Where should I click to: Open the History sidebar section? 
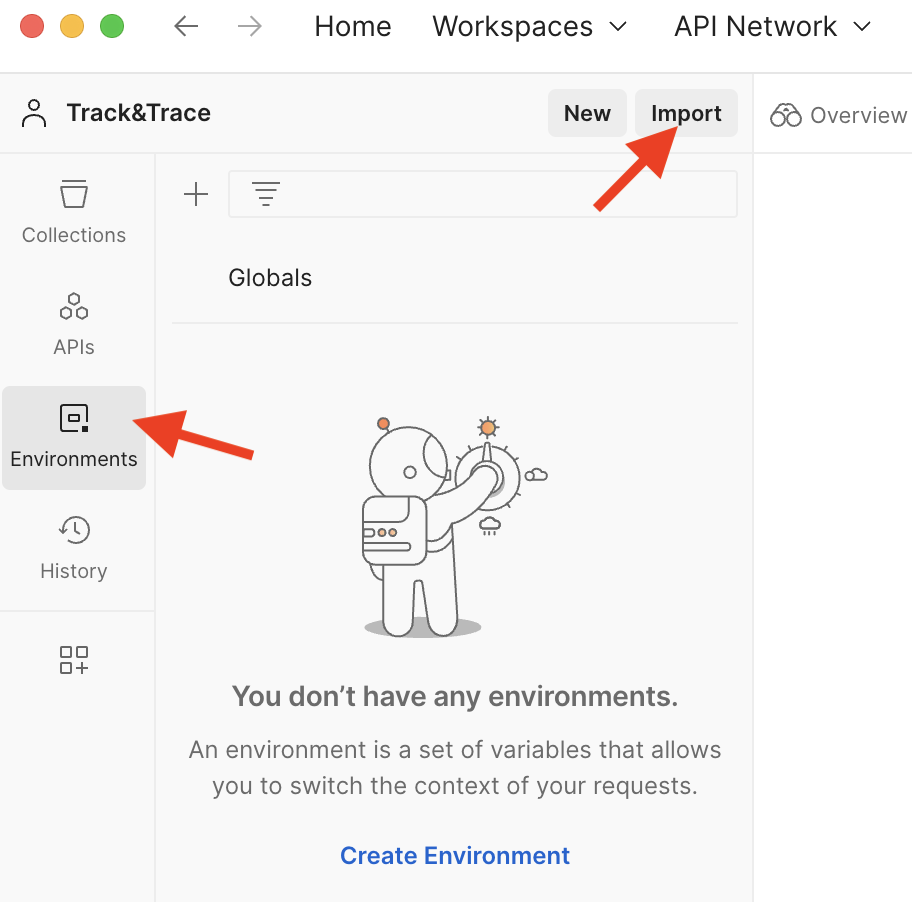(x=74, y=548)
